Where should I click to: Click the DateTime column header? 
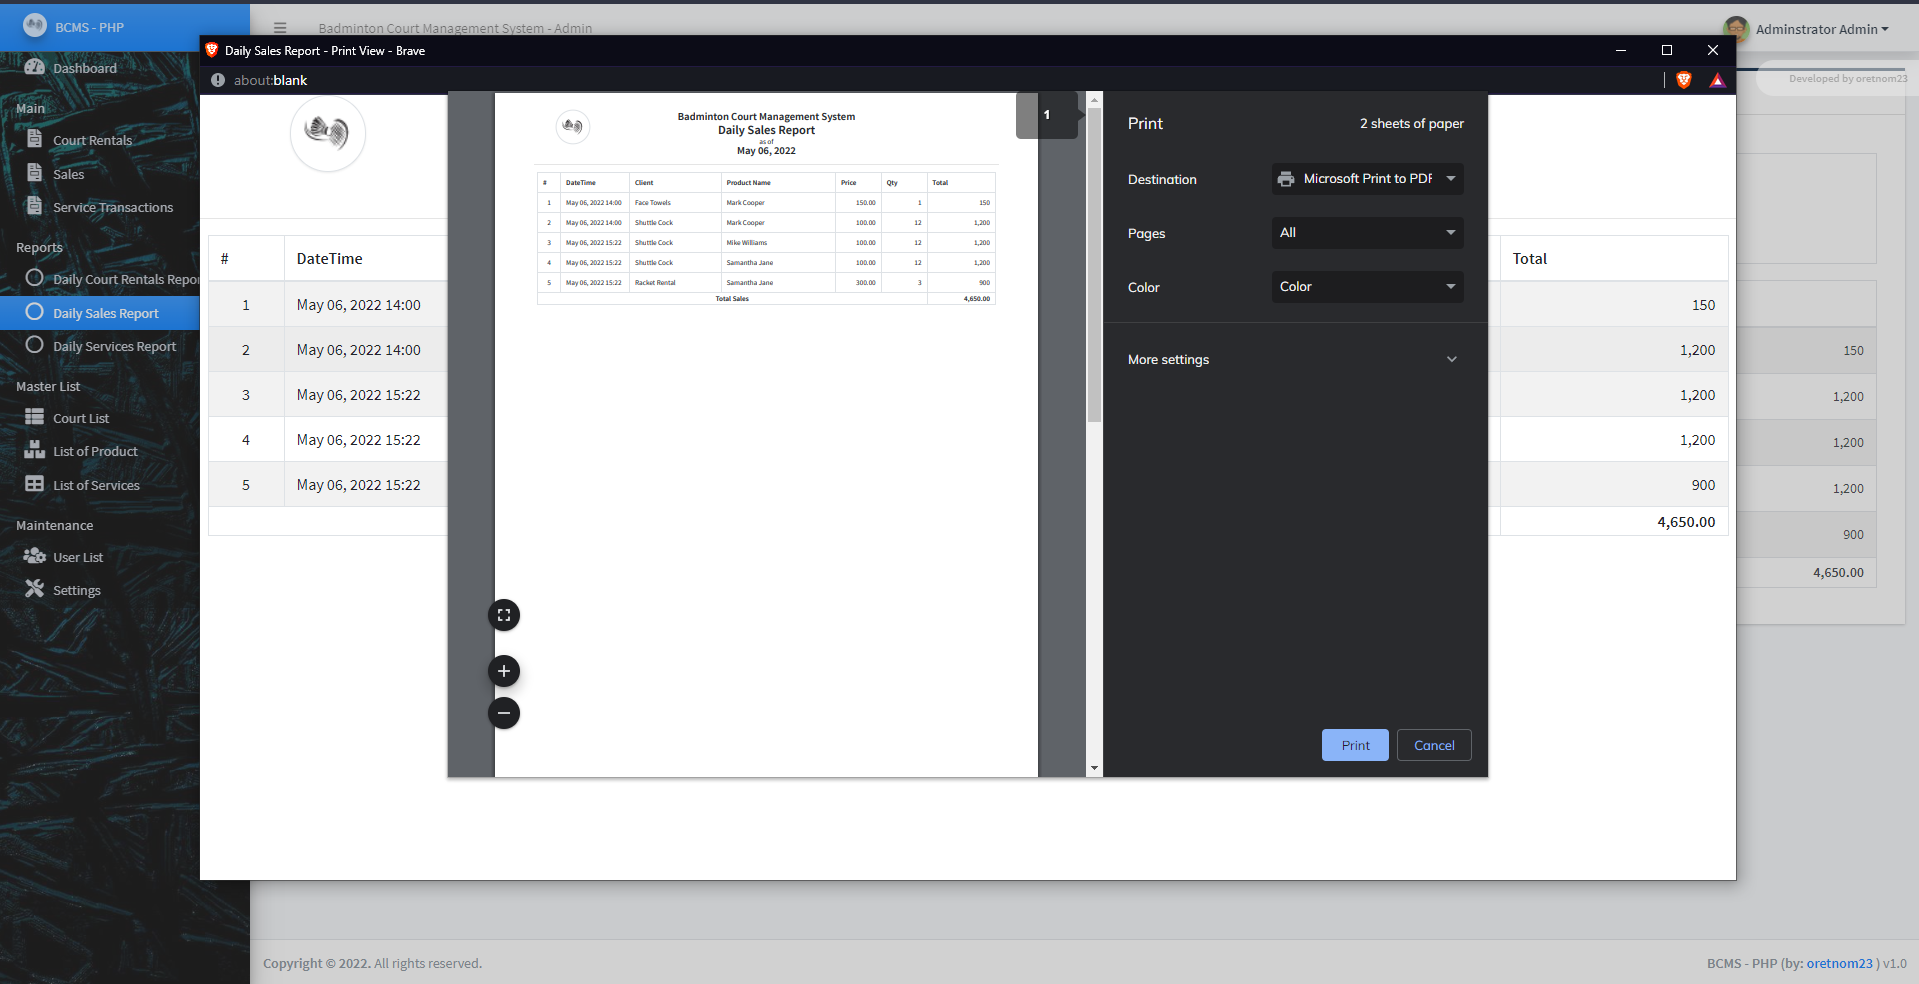(329, 258)
